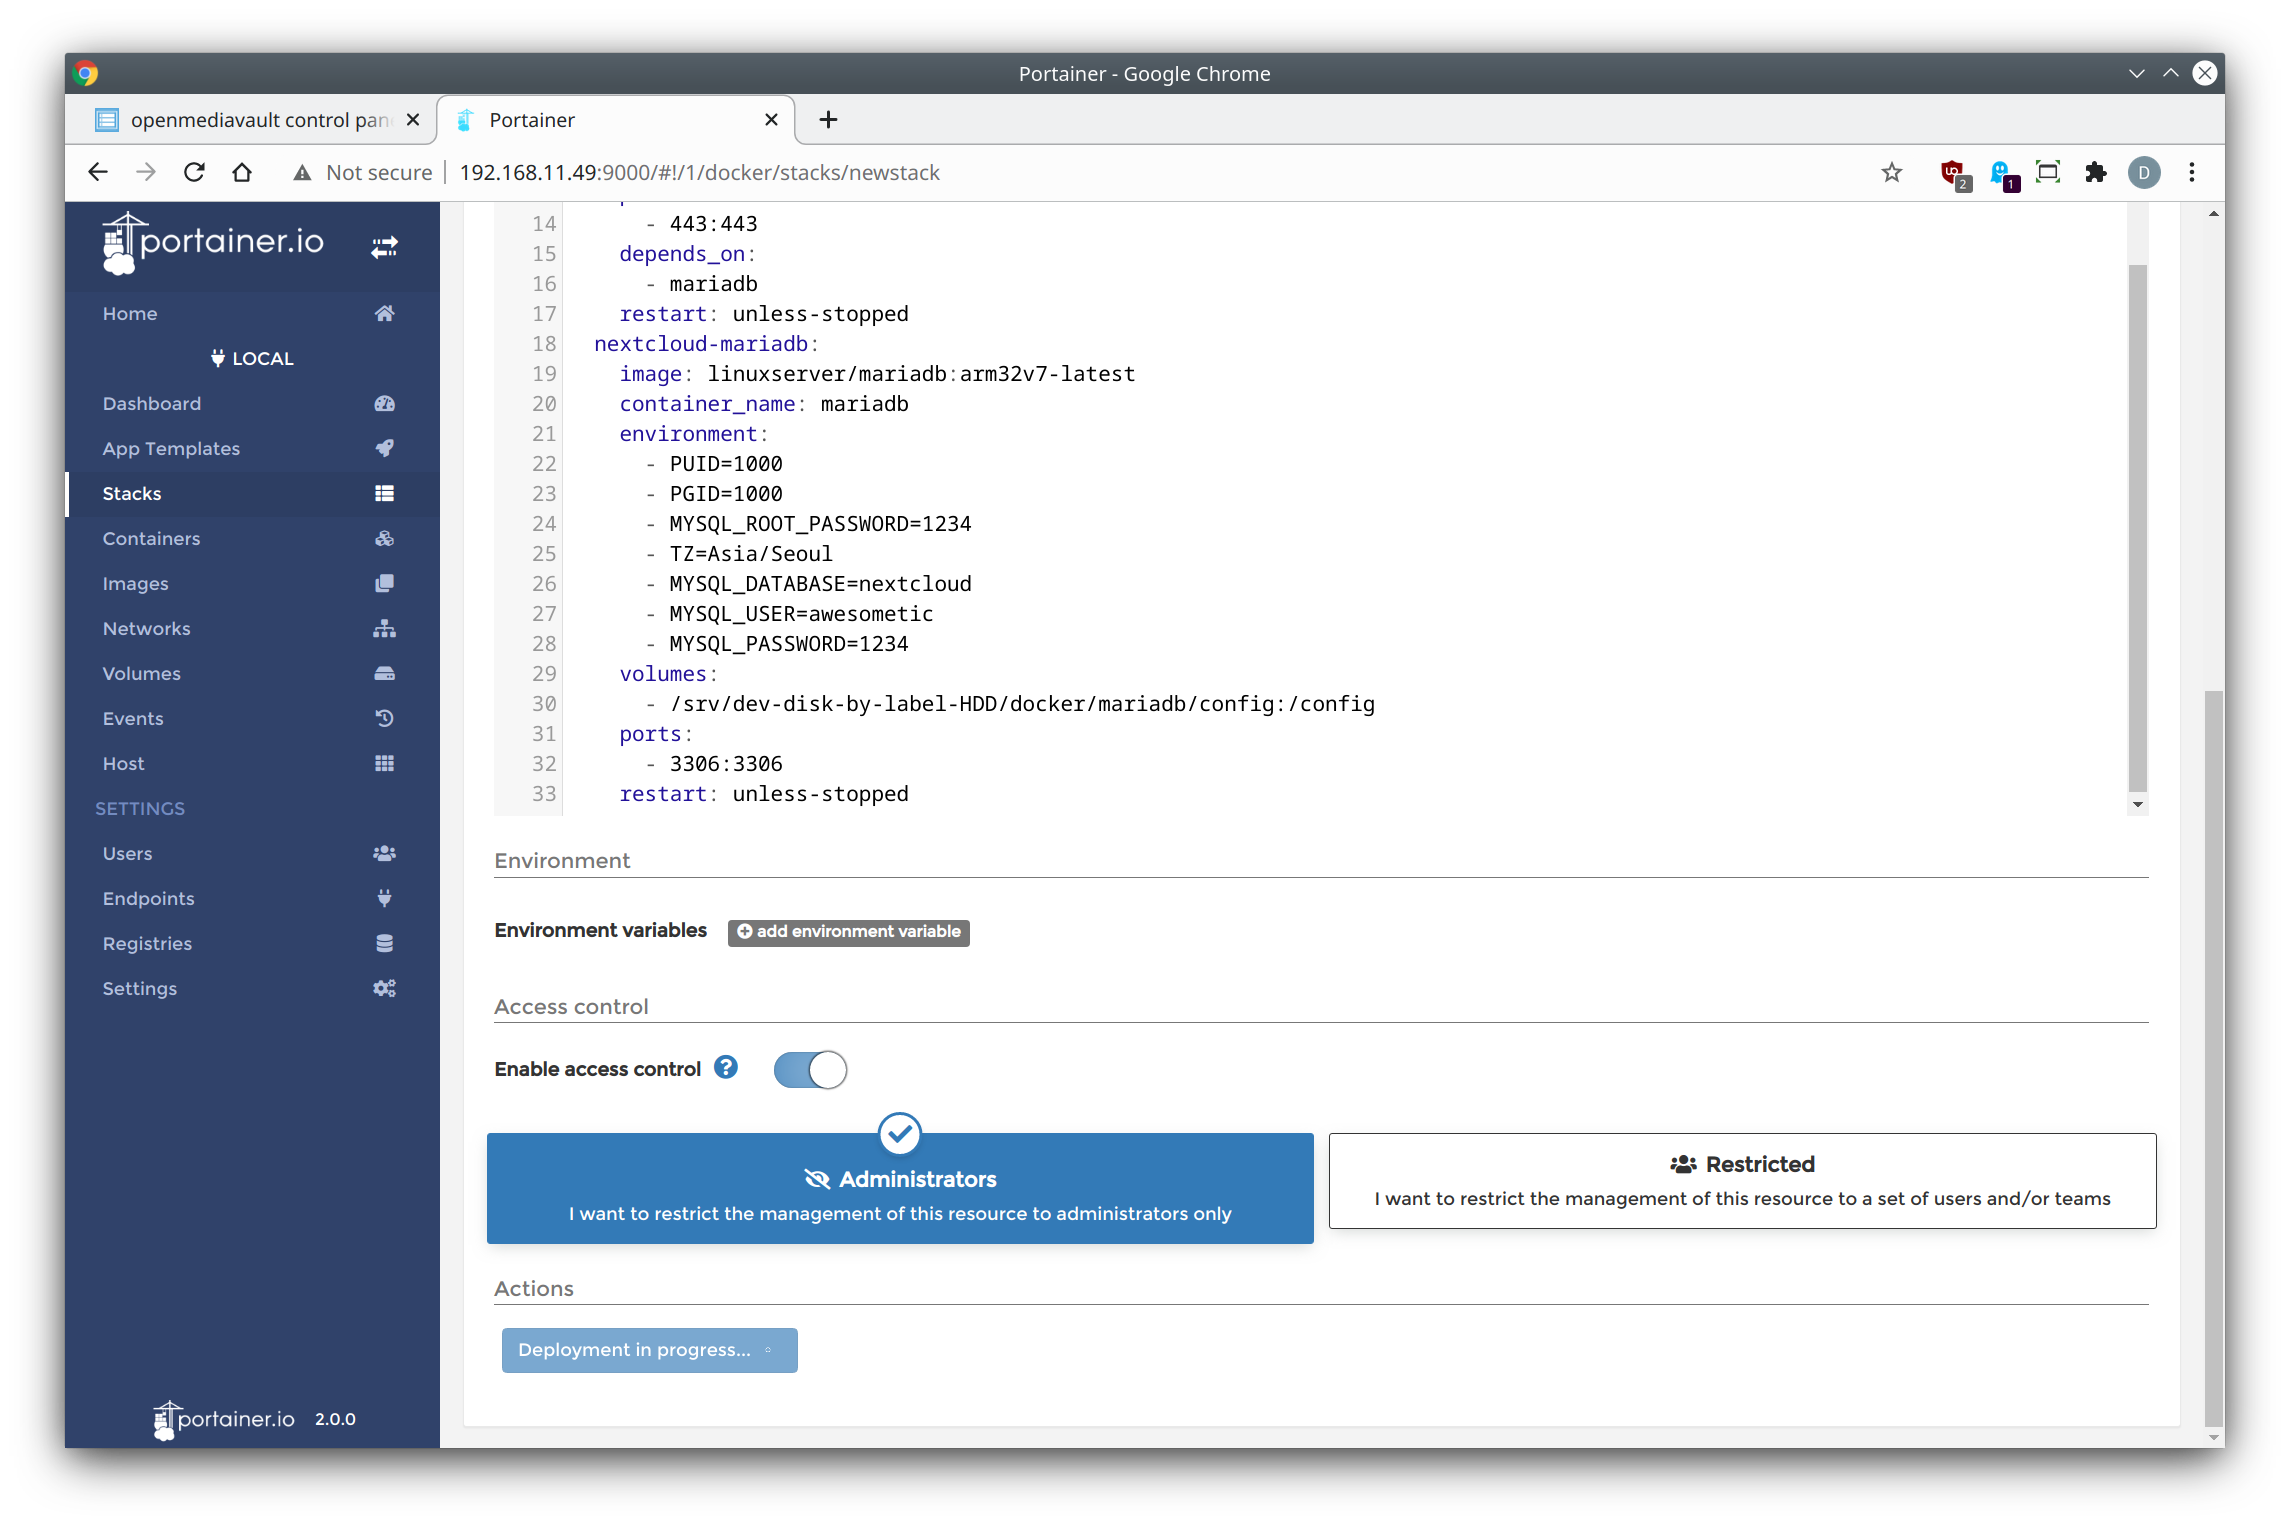The width and height of the screenshot is (2290, 1525).
Task: Open Events history icon
Action: [x=384, y=718]
